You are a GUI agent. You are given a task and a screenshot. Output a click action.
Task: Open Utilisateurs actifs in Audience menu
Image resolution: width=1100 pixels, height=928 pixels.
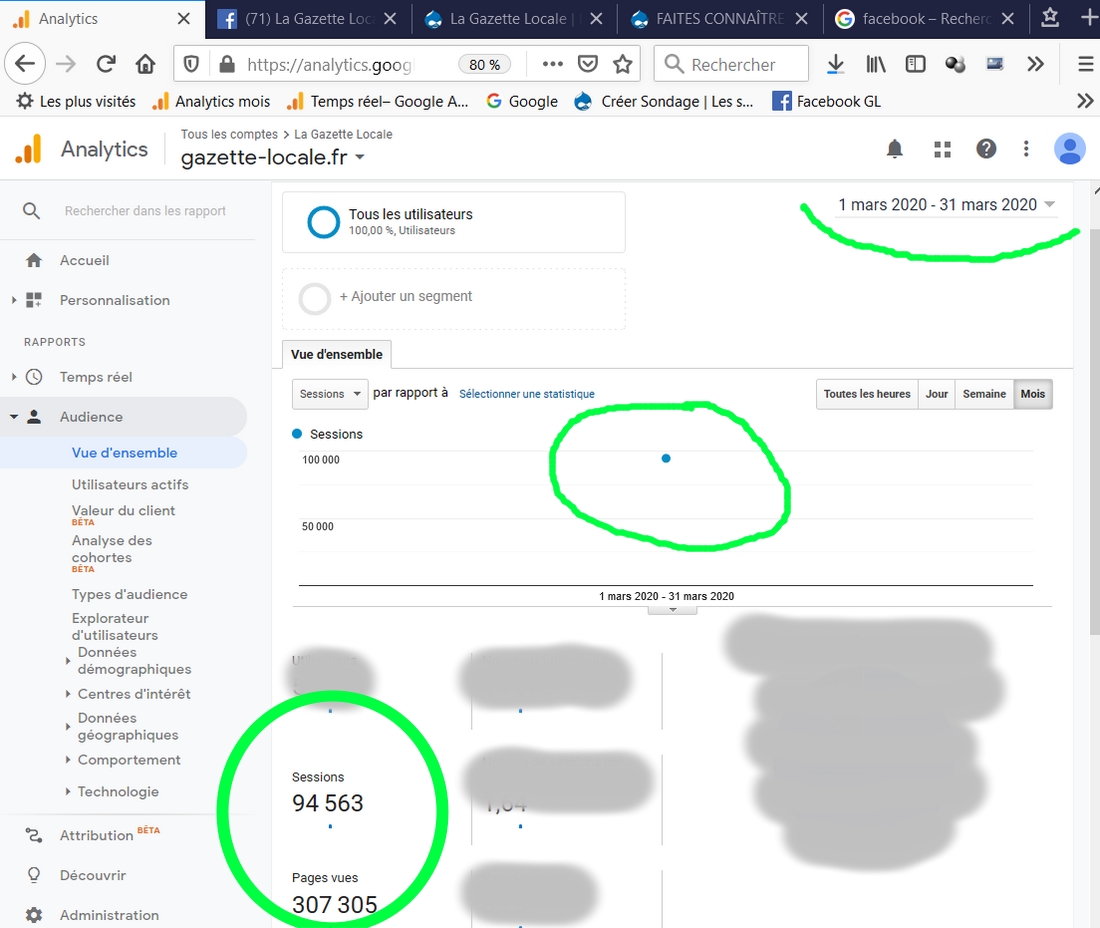click(x=130, y=485)
